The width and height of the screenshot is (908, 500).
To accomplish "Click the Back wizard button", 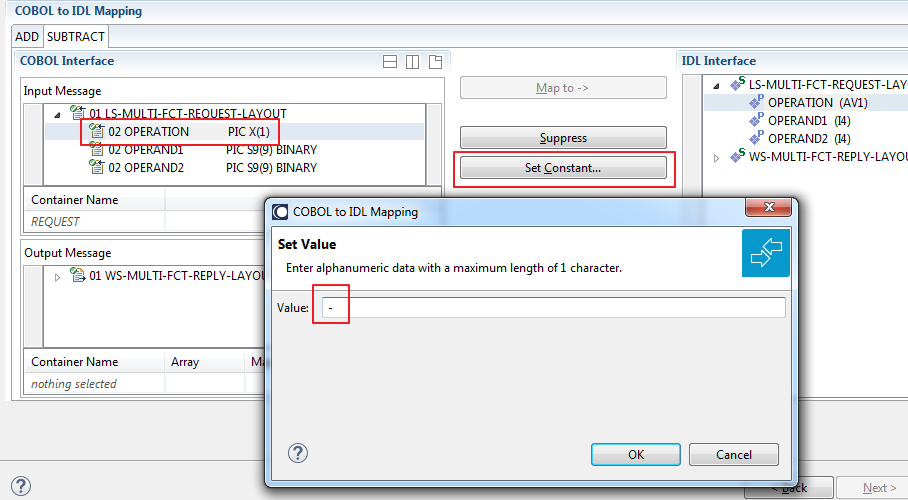I will click(x=789, y=488).
